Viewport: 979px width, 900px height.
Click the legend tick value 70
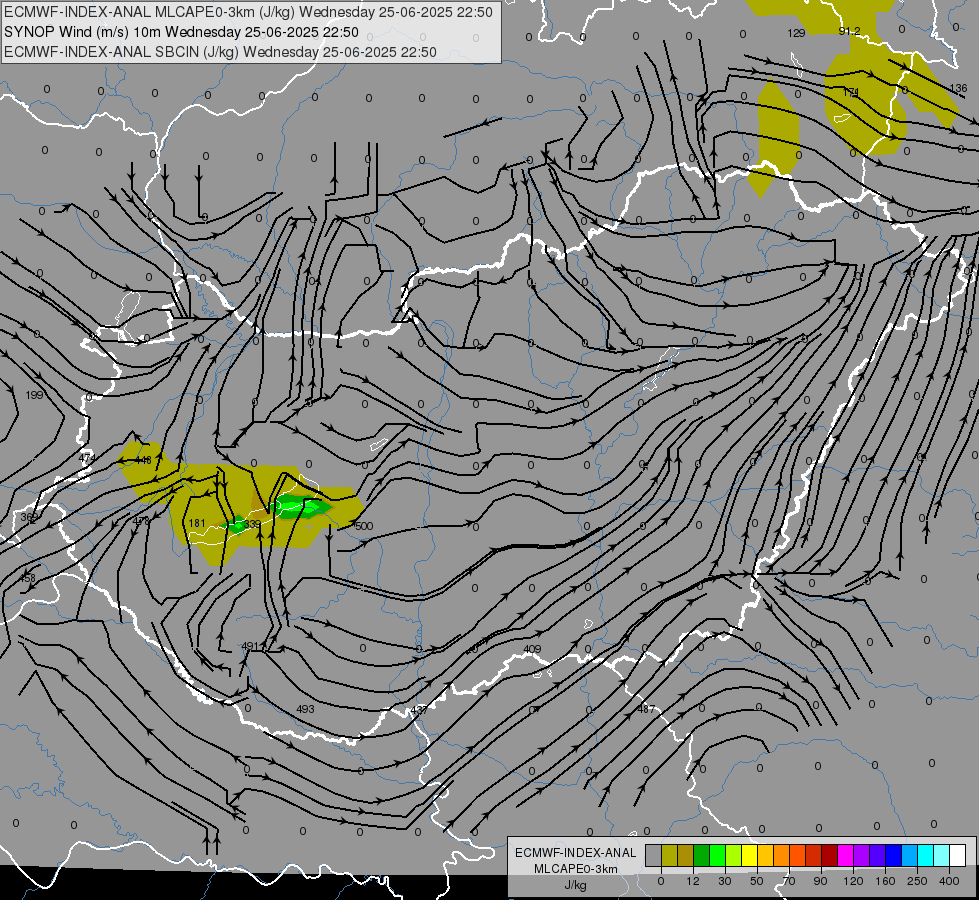click(x=789, y=881)
